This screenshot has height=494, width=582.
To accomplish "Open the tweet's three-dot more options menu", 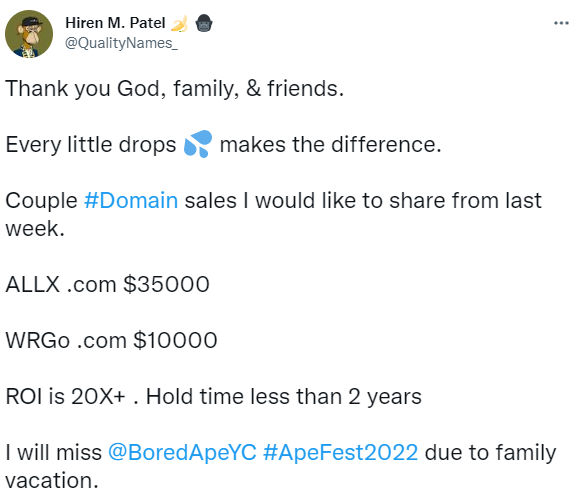I will click(x=561, y=23).
